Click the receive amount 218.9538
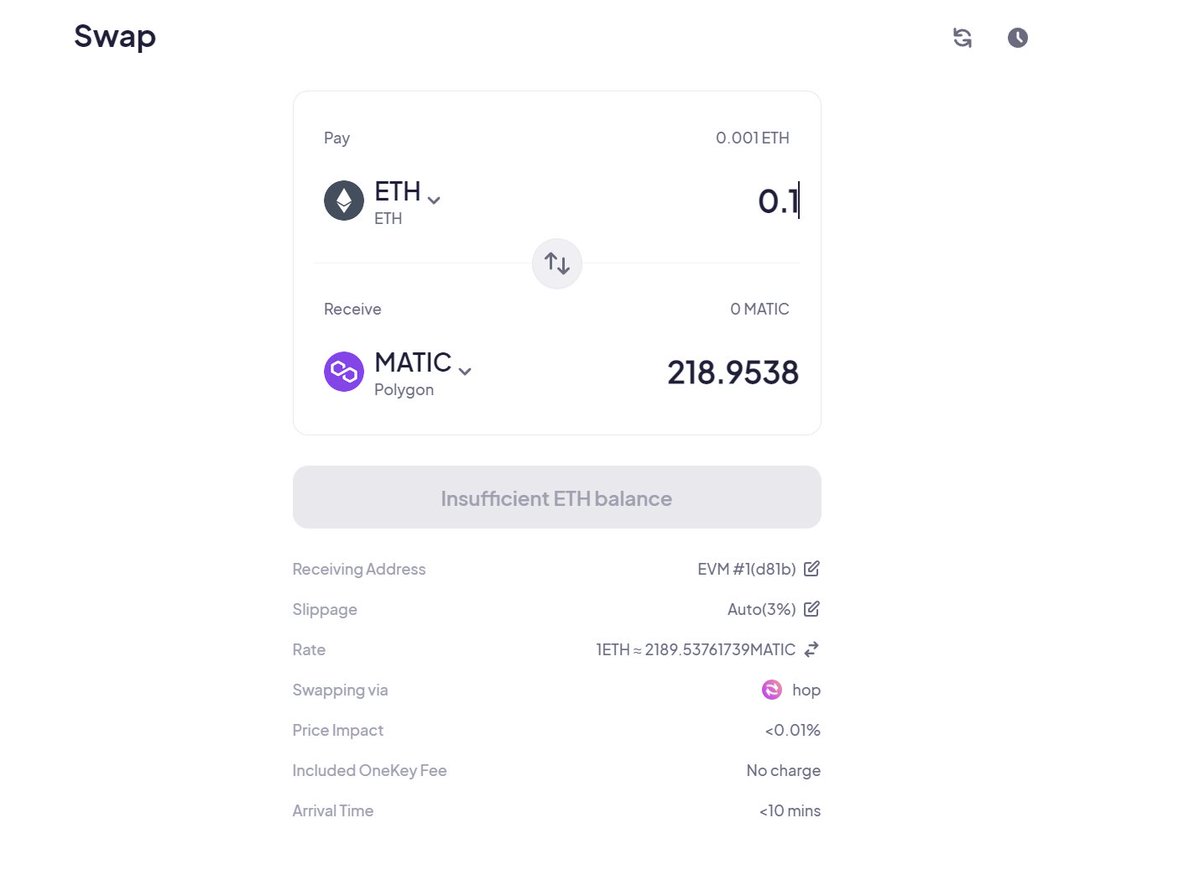The width and height of the screenshot is (1200, 896). point(733,372)
